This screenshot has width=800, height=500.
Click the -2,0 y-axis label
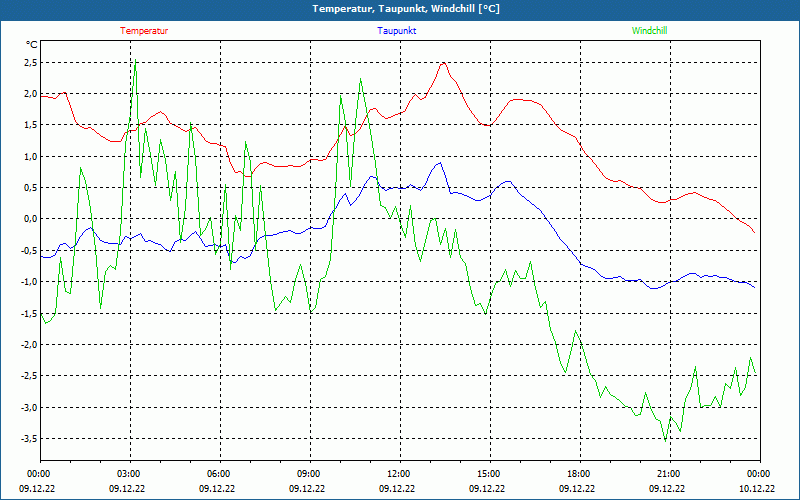pyautogui.click(x=29, y=344)
